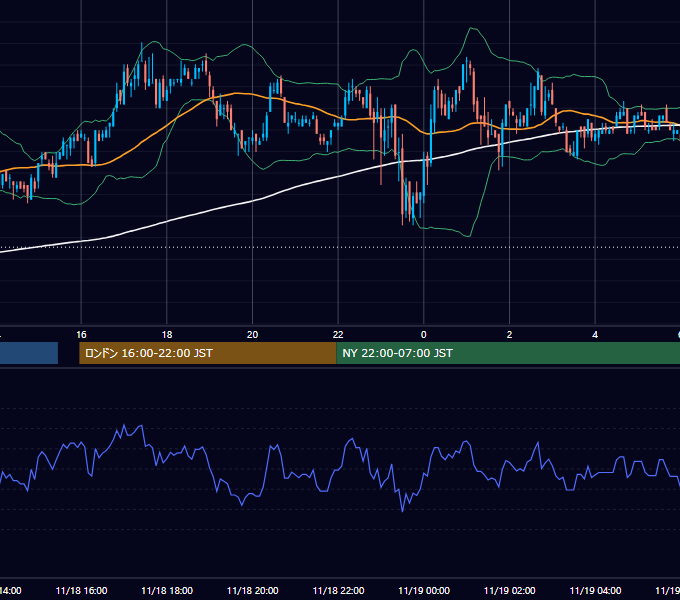Click the 0 hour axis label

[x=424, y=335]
